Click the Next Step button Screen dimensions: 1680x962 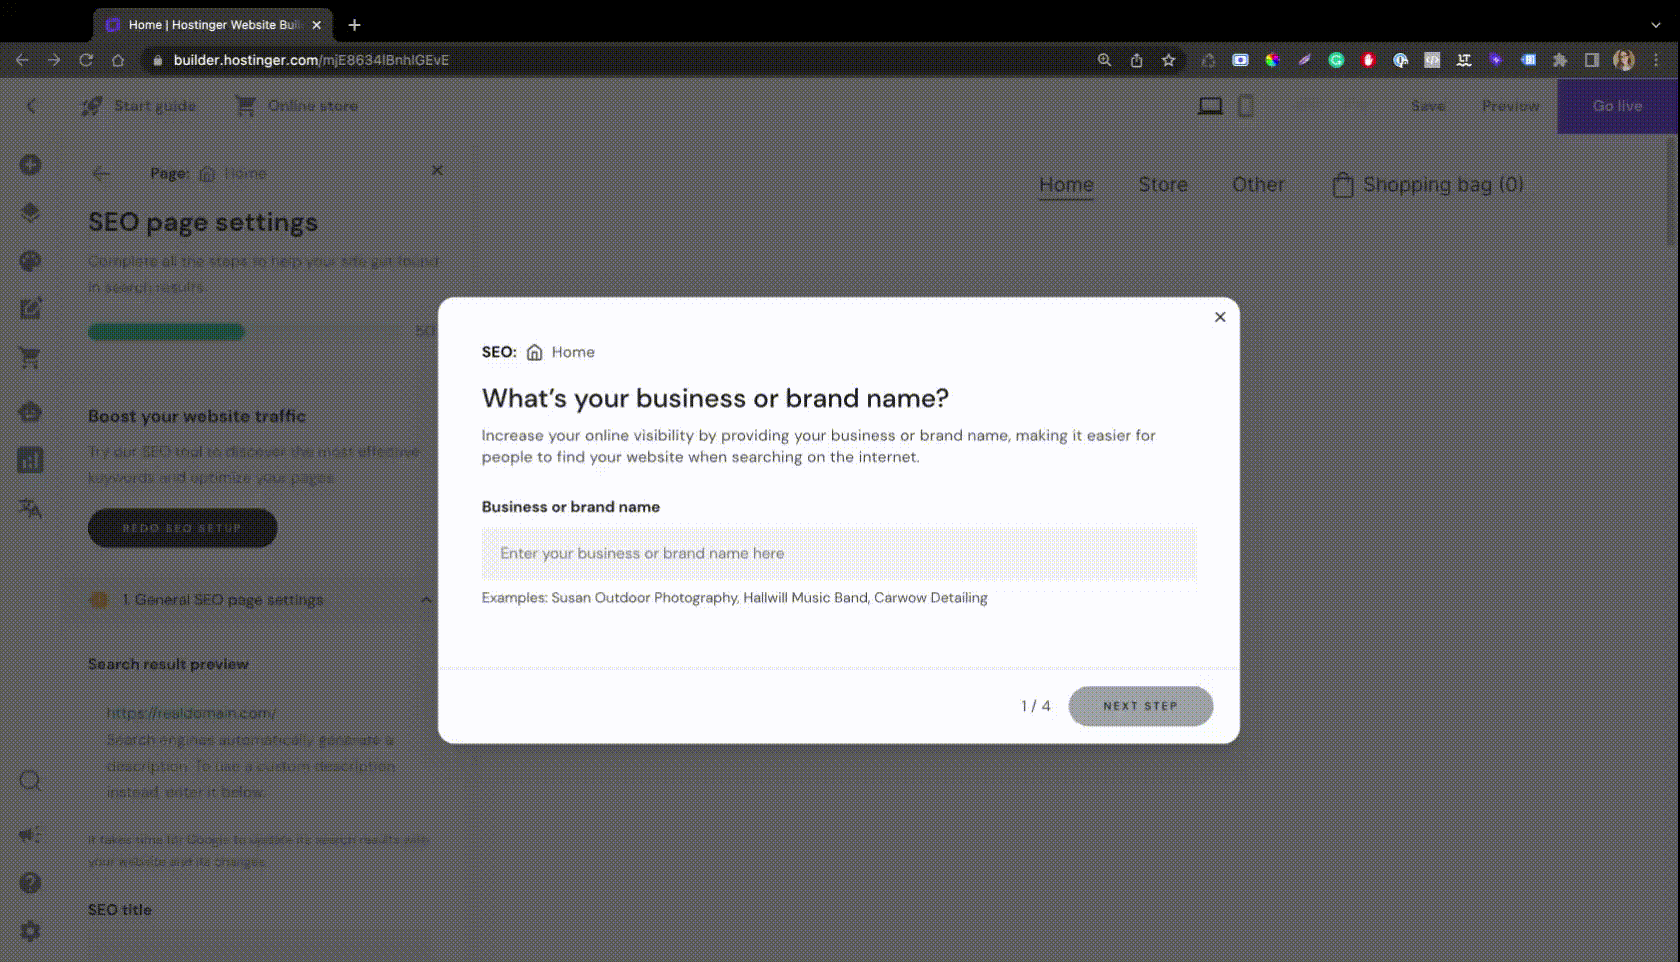(1140, 706)
